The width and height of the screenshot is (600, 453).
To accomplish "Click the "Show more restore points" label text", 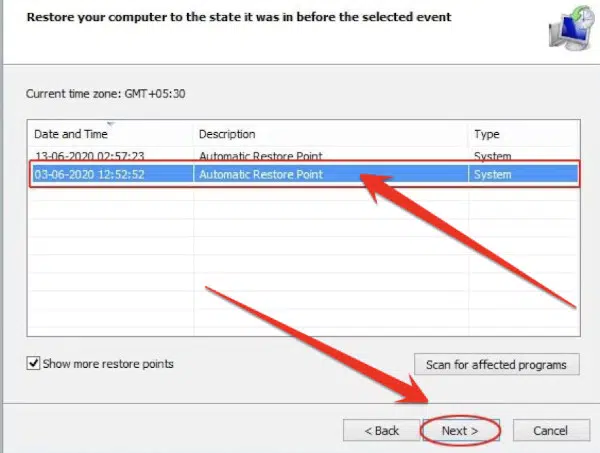I will [108, 364].
